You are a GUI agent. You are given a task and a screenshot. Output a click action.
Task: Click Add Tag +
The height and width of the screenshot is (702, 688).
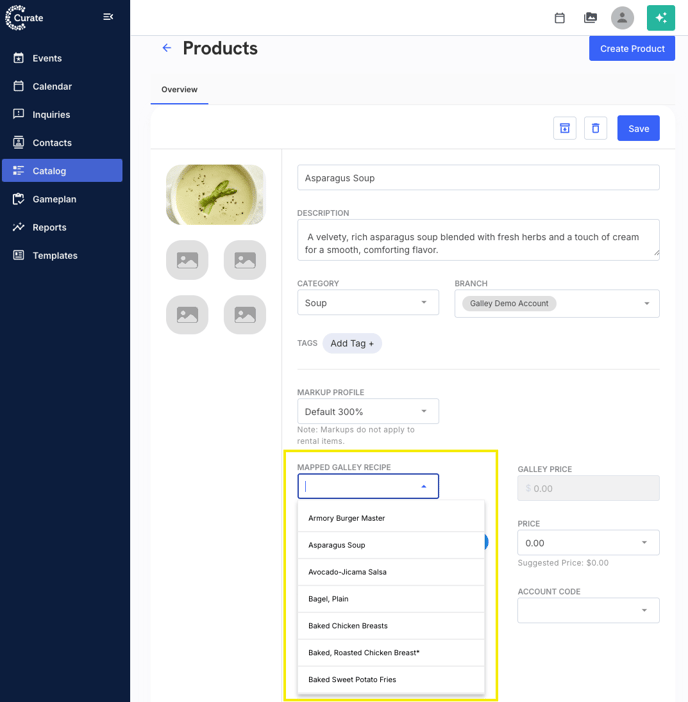[x=352, y=343]
